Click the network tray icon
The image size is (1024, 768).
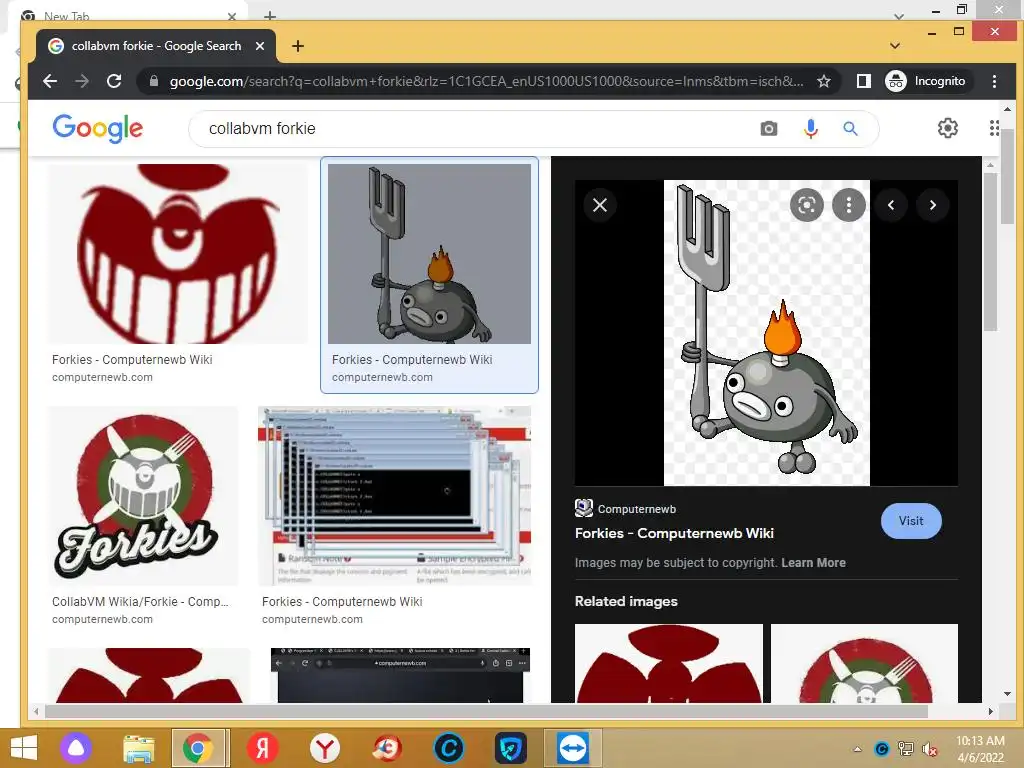[906, 749]
